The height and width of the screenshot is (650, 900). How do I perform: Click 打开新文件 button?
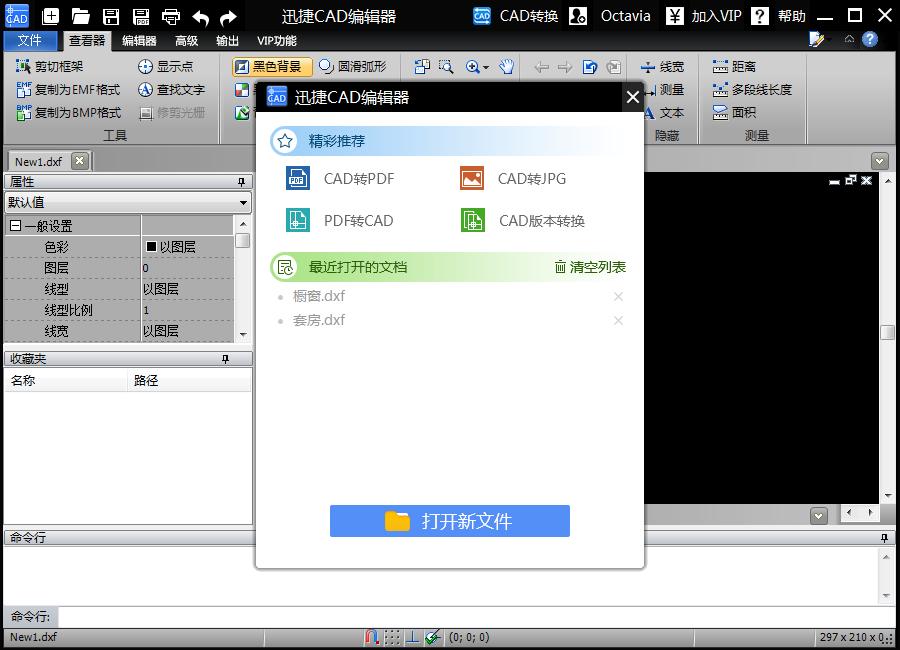click(449, 521)
